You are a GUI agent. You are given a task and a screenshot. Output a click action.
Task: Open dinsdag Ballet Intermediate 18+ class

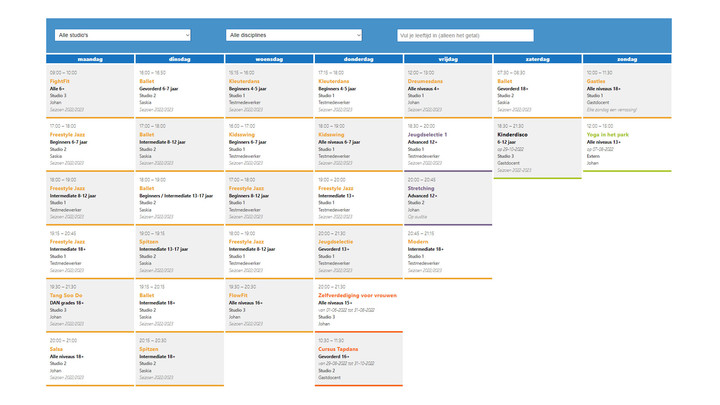coord(180,305)
